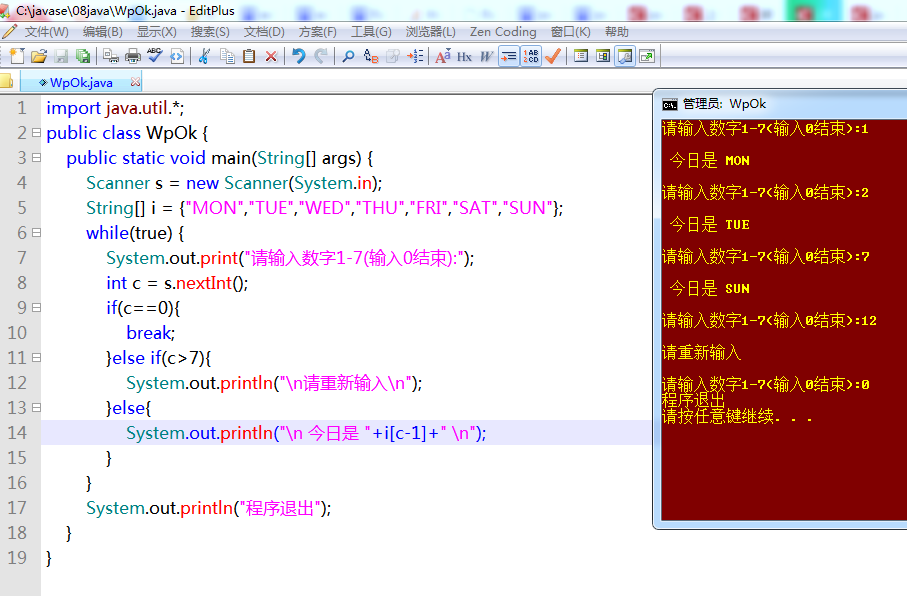The width and height of the screenshot is (907, 596).
Task: Collapse the else block on line 13
Action: pos(36,408)
